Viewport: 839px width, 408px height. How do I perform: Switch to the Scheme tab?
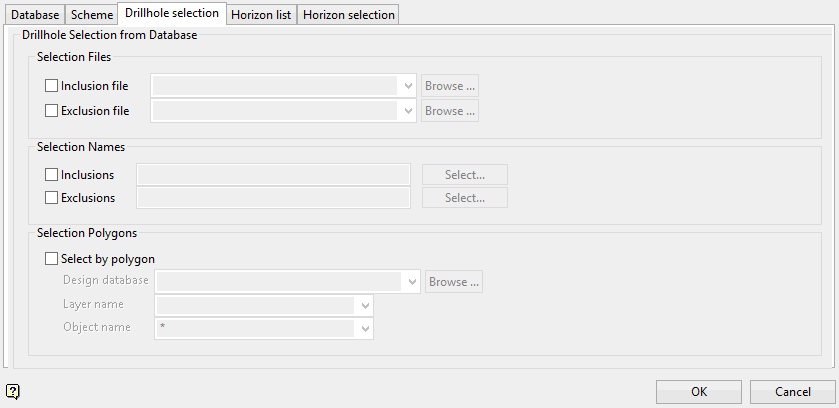pyautogui.click(x=92, y=15)
